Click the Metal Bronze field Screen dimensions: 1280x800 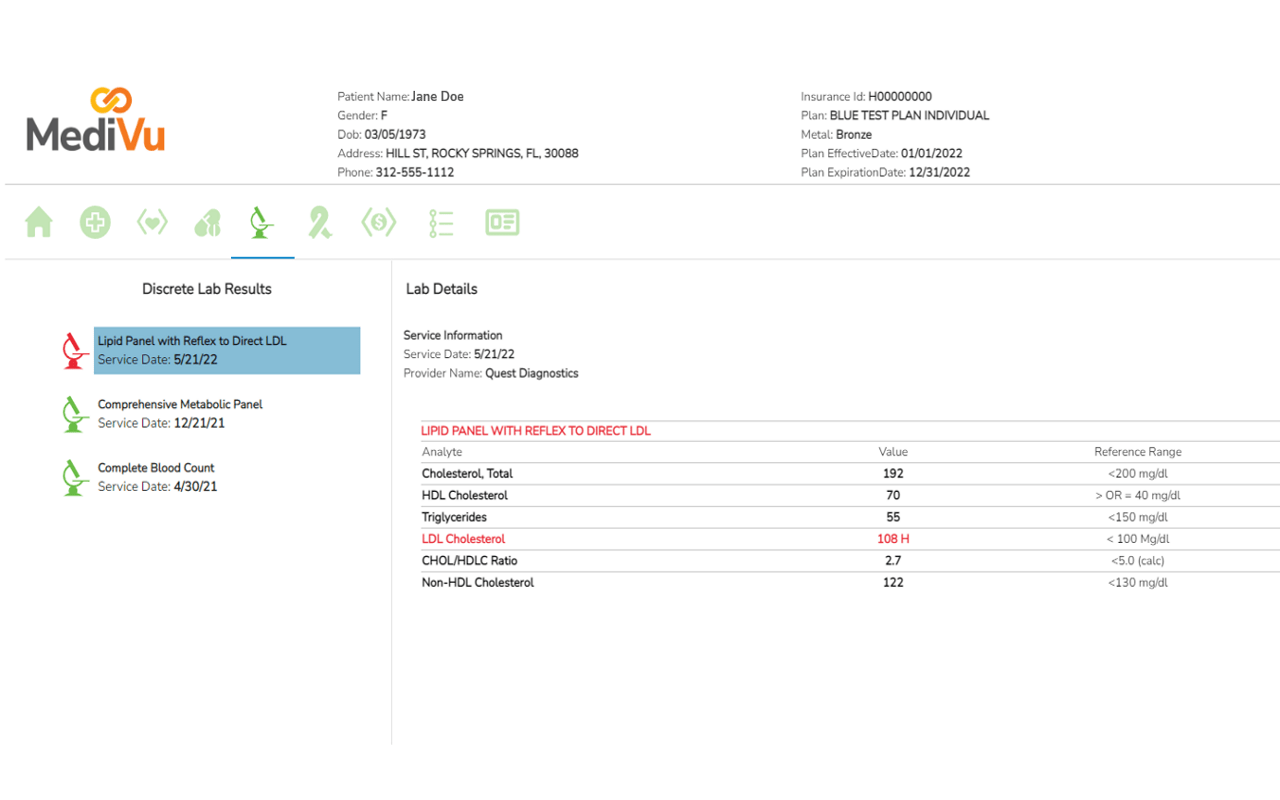point(836,134)
